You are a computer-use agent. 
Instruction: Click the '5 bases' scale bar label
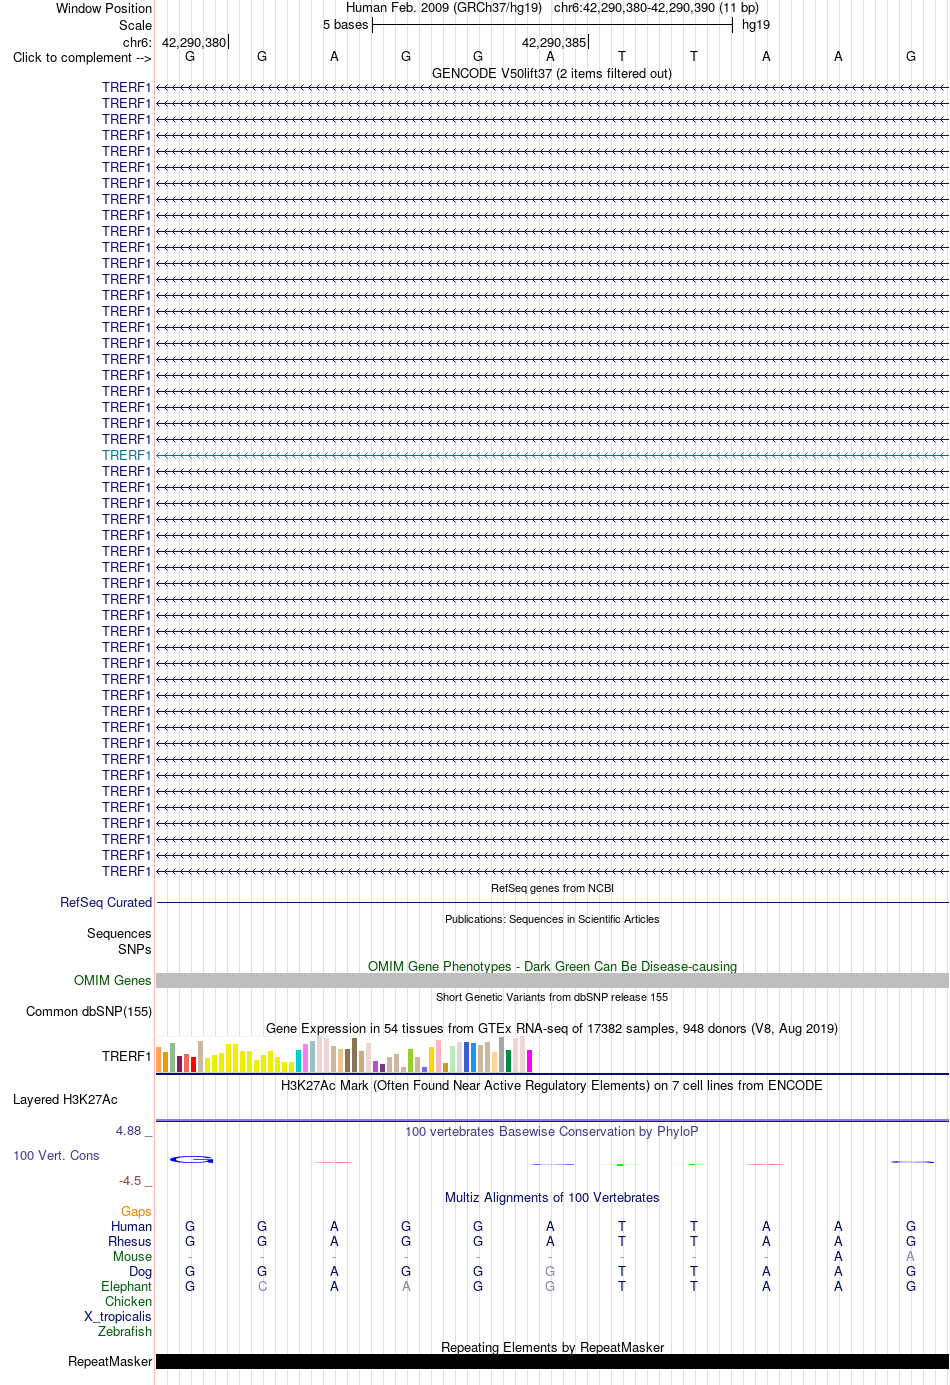click(346, 24)
